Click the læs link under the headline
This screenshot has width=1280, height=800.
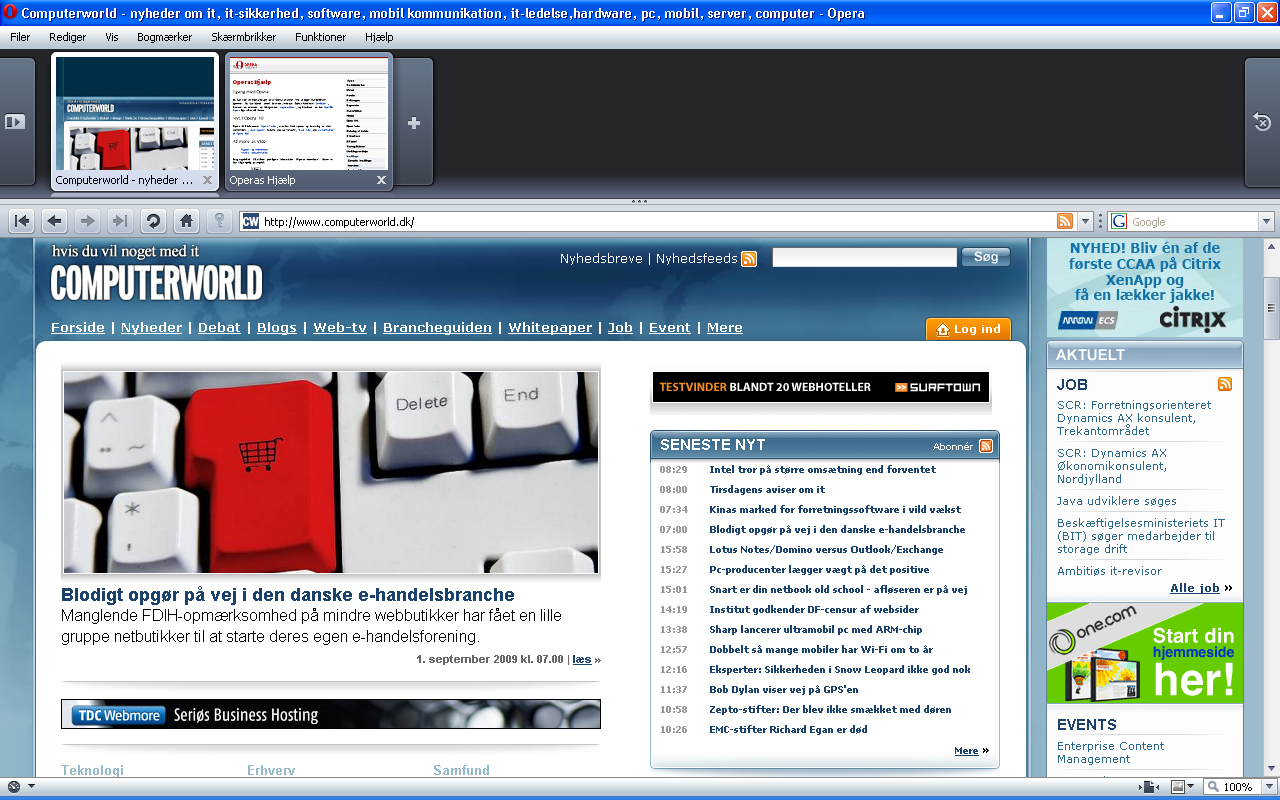(x=582, y=660)
